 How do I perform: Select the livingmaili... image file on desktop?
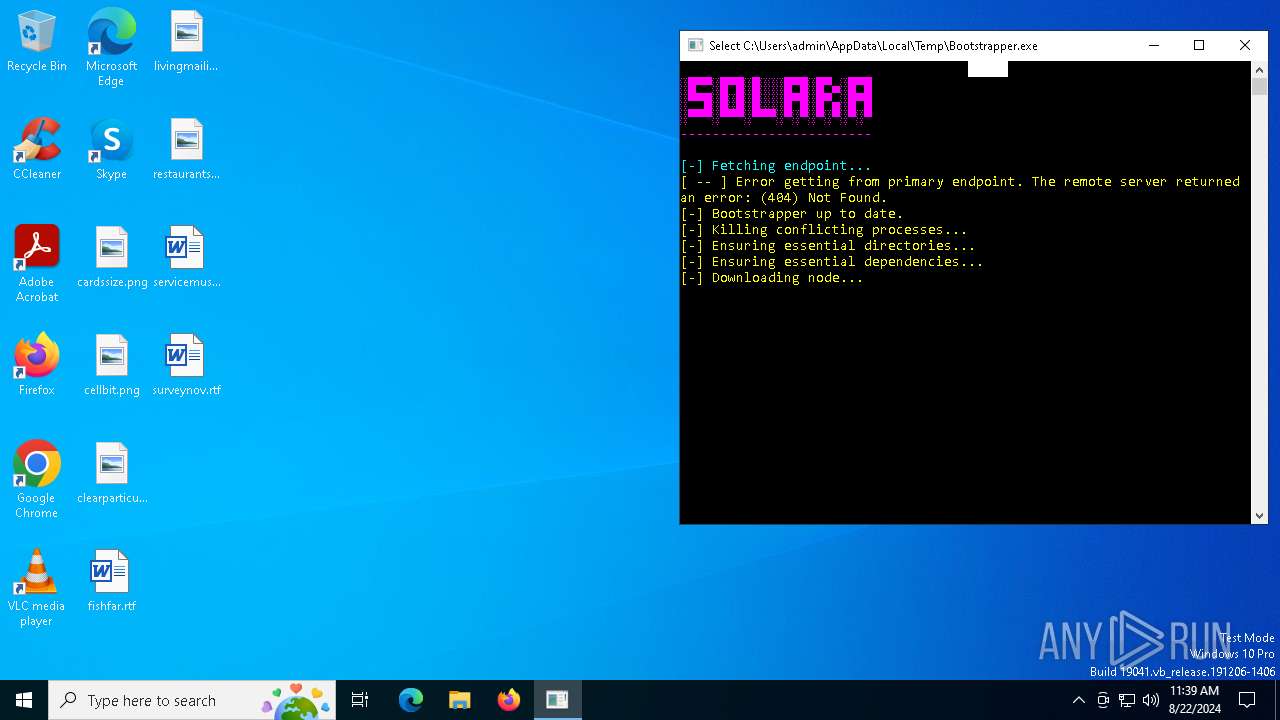tap(186, 42)
